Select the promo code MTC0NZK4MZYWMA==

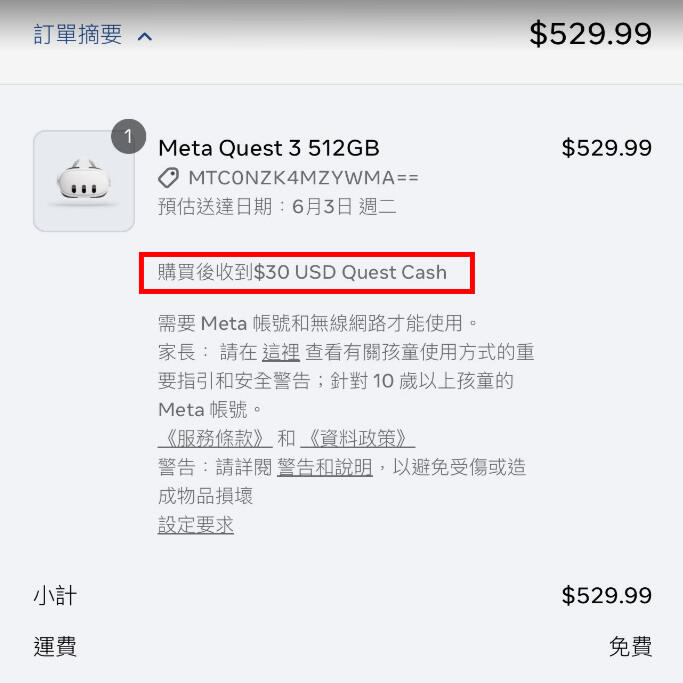point(303,178)
